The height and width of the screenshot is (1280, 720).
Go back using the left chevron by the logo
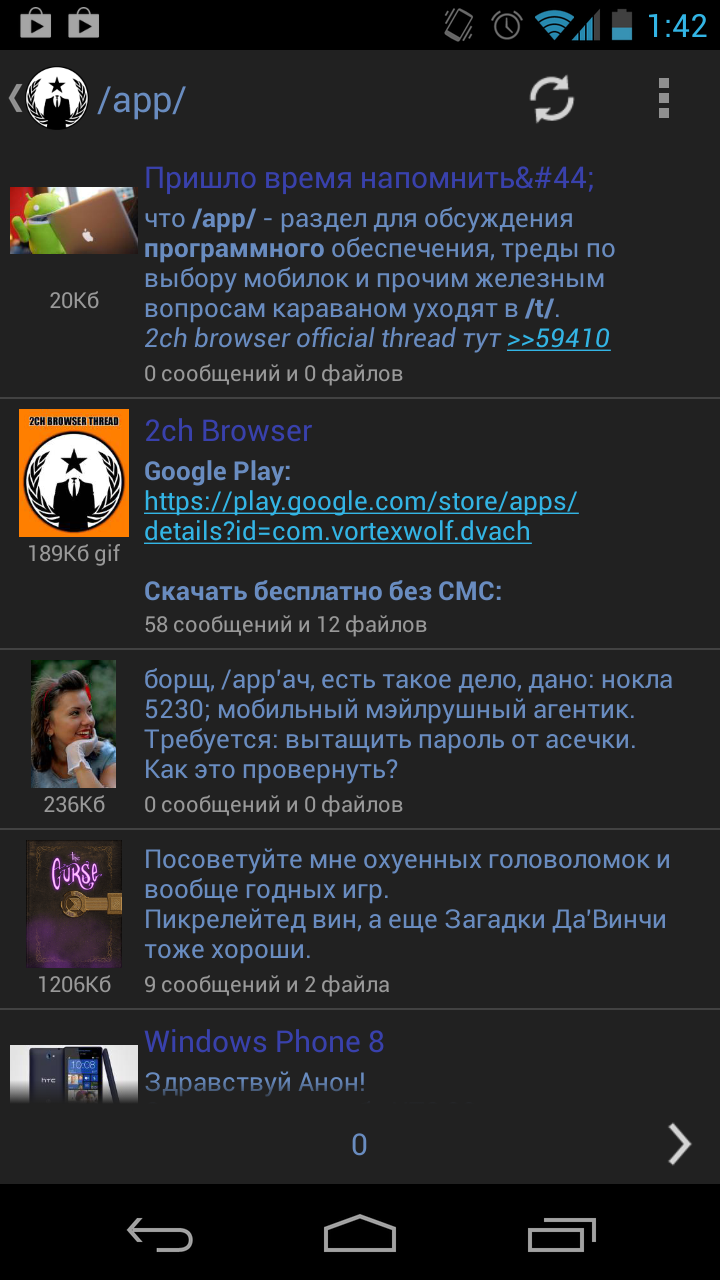pyautogui.click(x=14, y=98)
